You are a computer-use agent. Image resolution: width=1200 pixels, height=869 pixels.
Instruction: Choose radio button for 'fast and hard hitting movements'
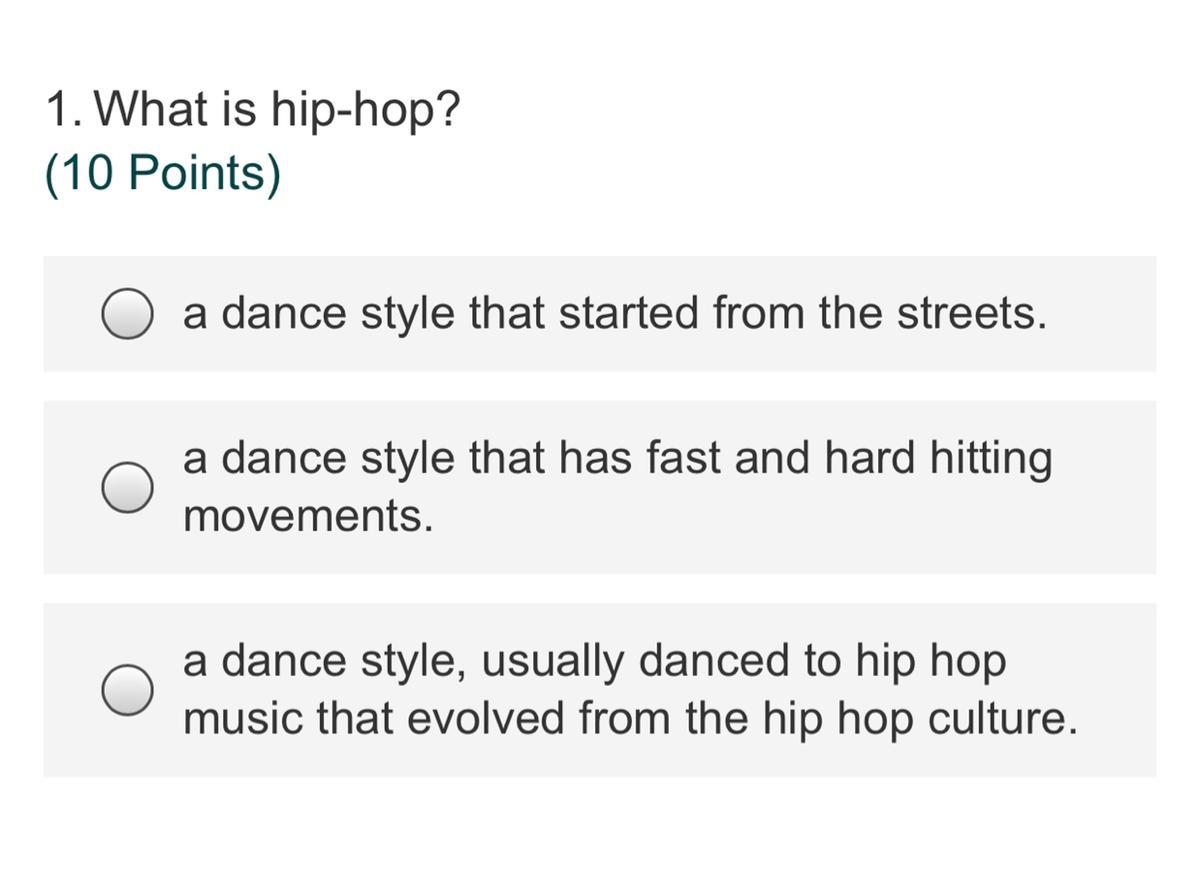(x=127, y=488)
